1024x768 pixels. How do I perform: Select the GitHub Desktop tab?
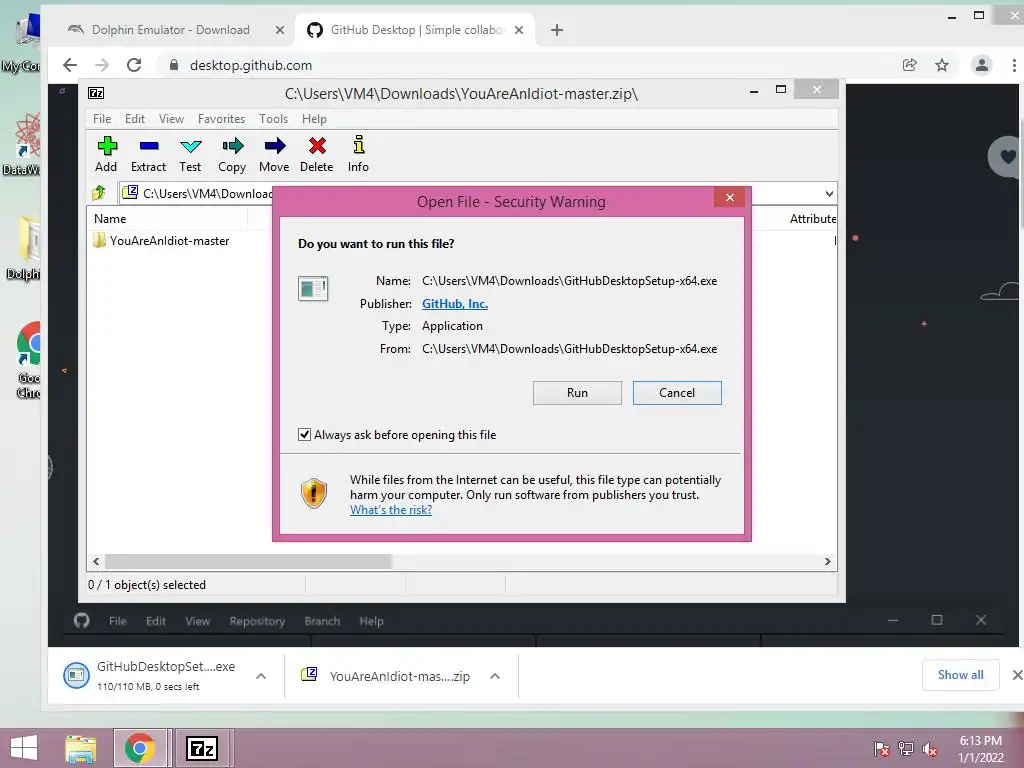pyautogui.click(x=416, y=30)
